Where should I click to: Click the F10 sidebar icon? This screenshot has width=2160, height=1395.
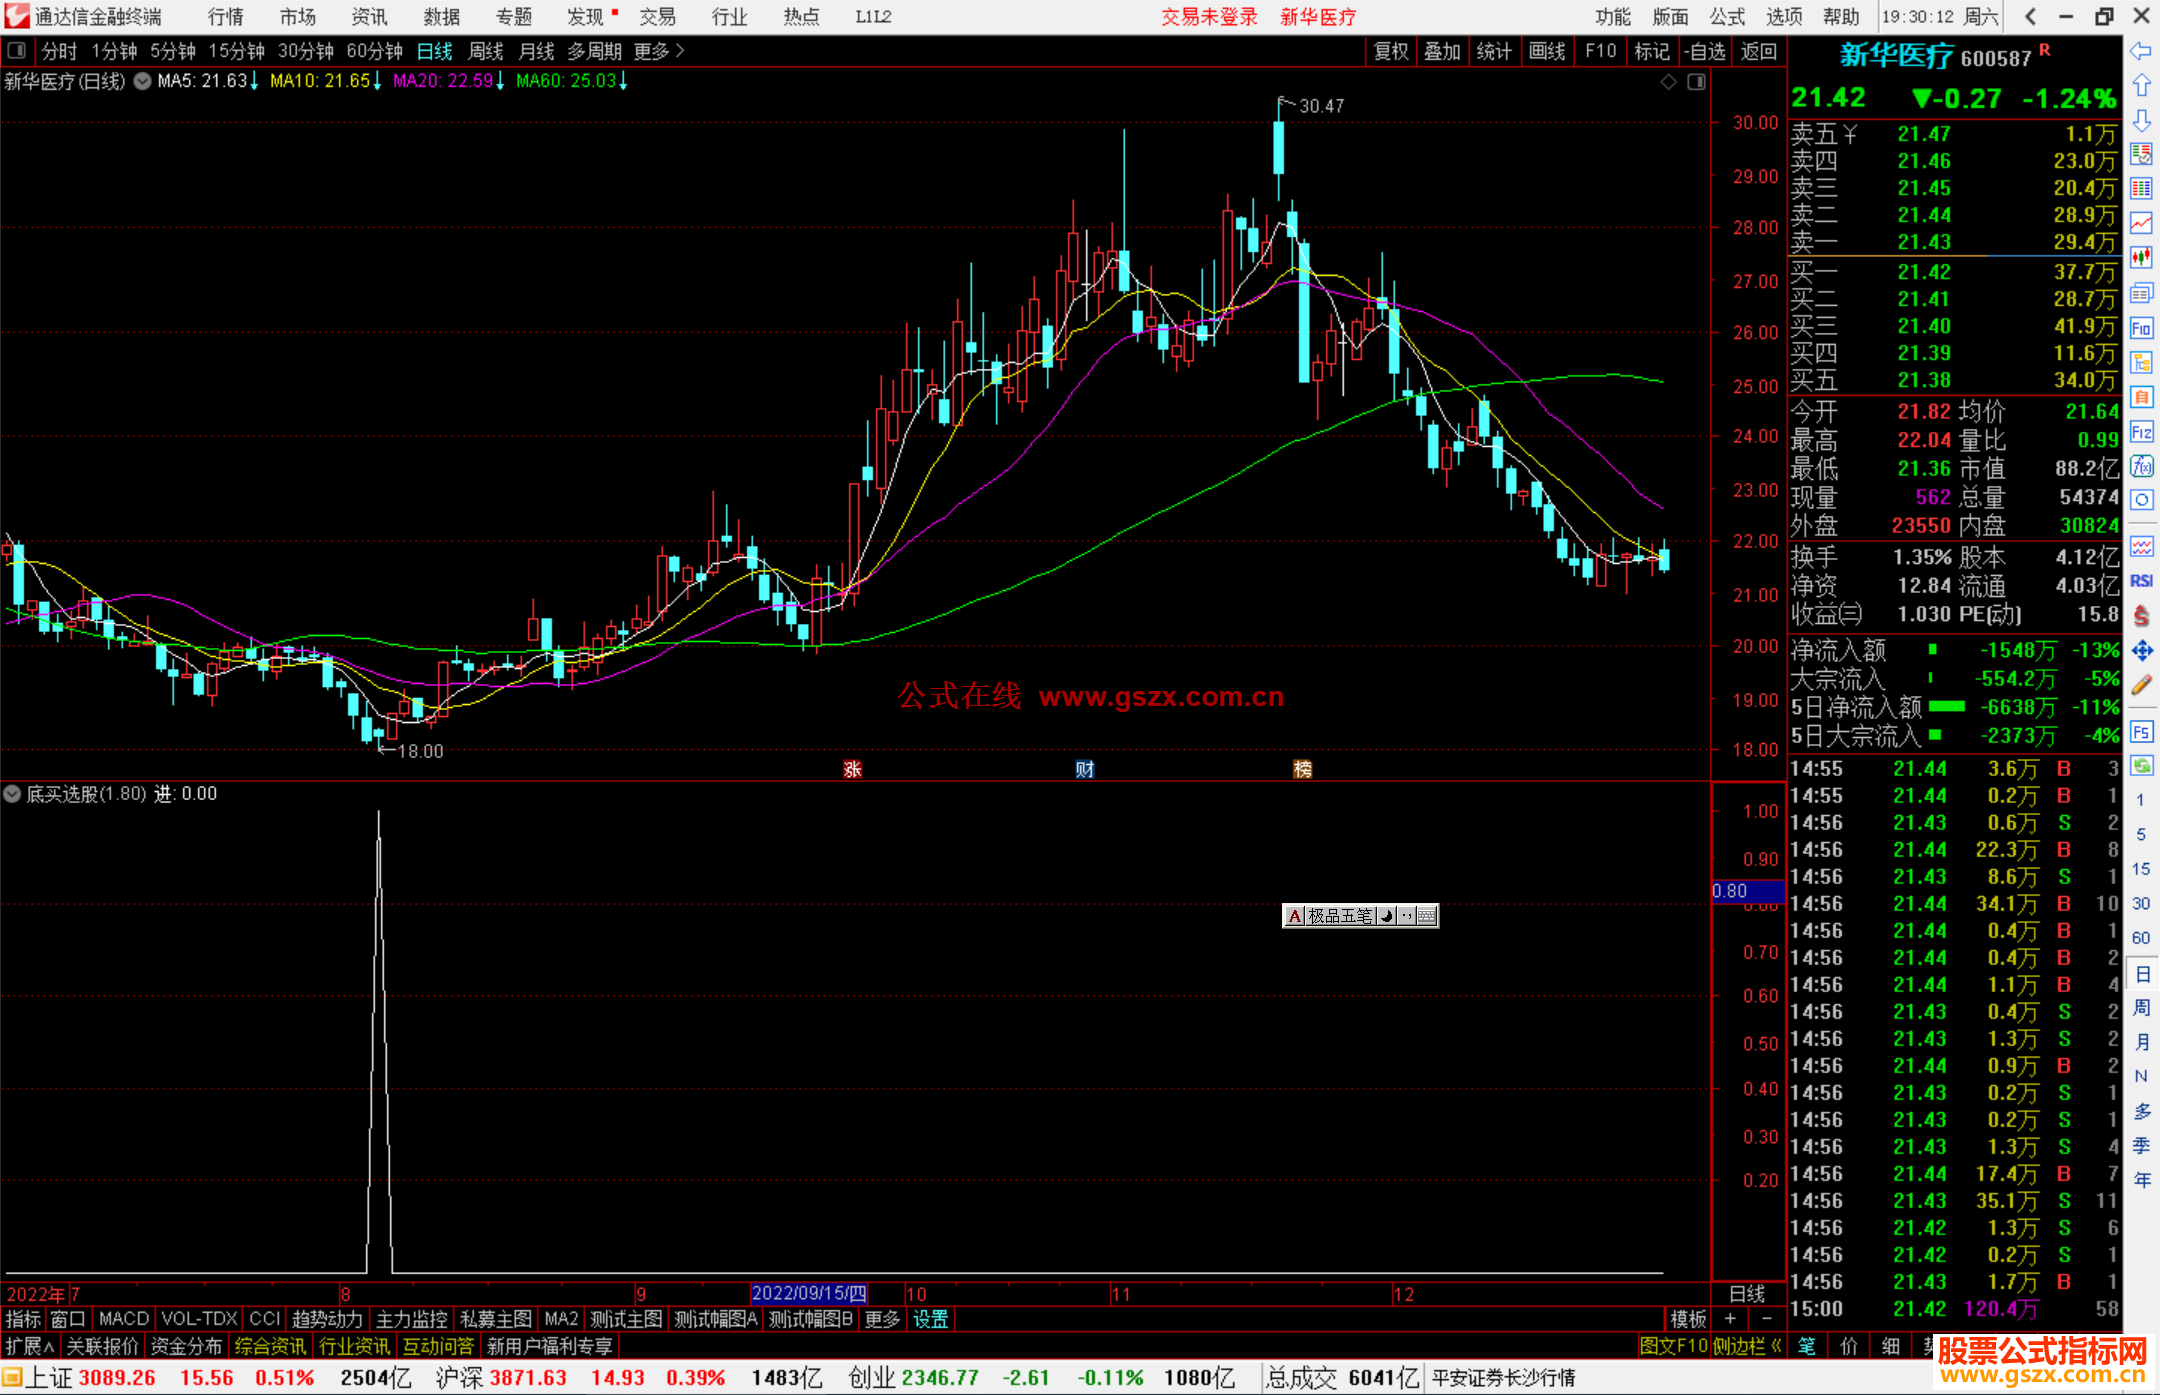[2141, 328]
